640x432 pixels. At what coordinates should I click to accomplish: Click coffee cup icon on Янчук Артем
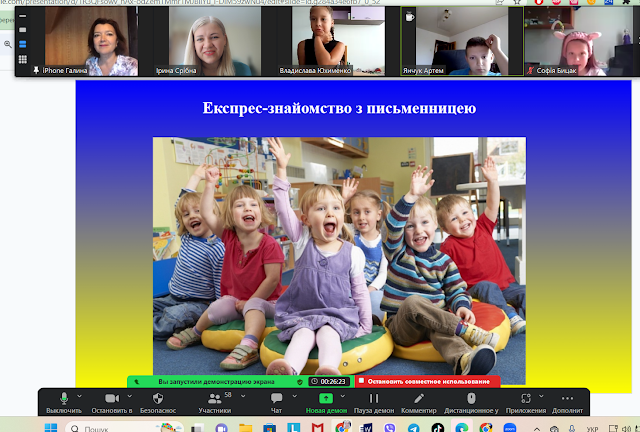[x=409, y=16]
